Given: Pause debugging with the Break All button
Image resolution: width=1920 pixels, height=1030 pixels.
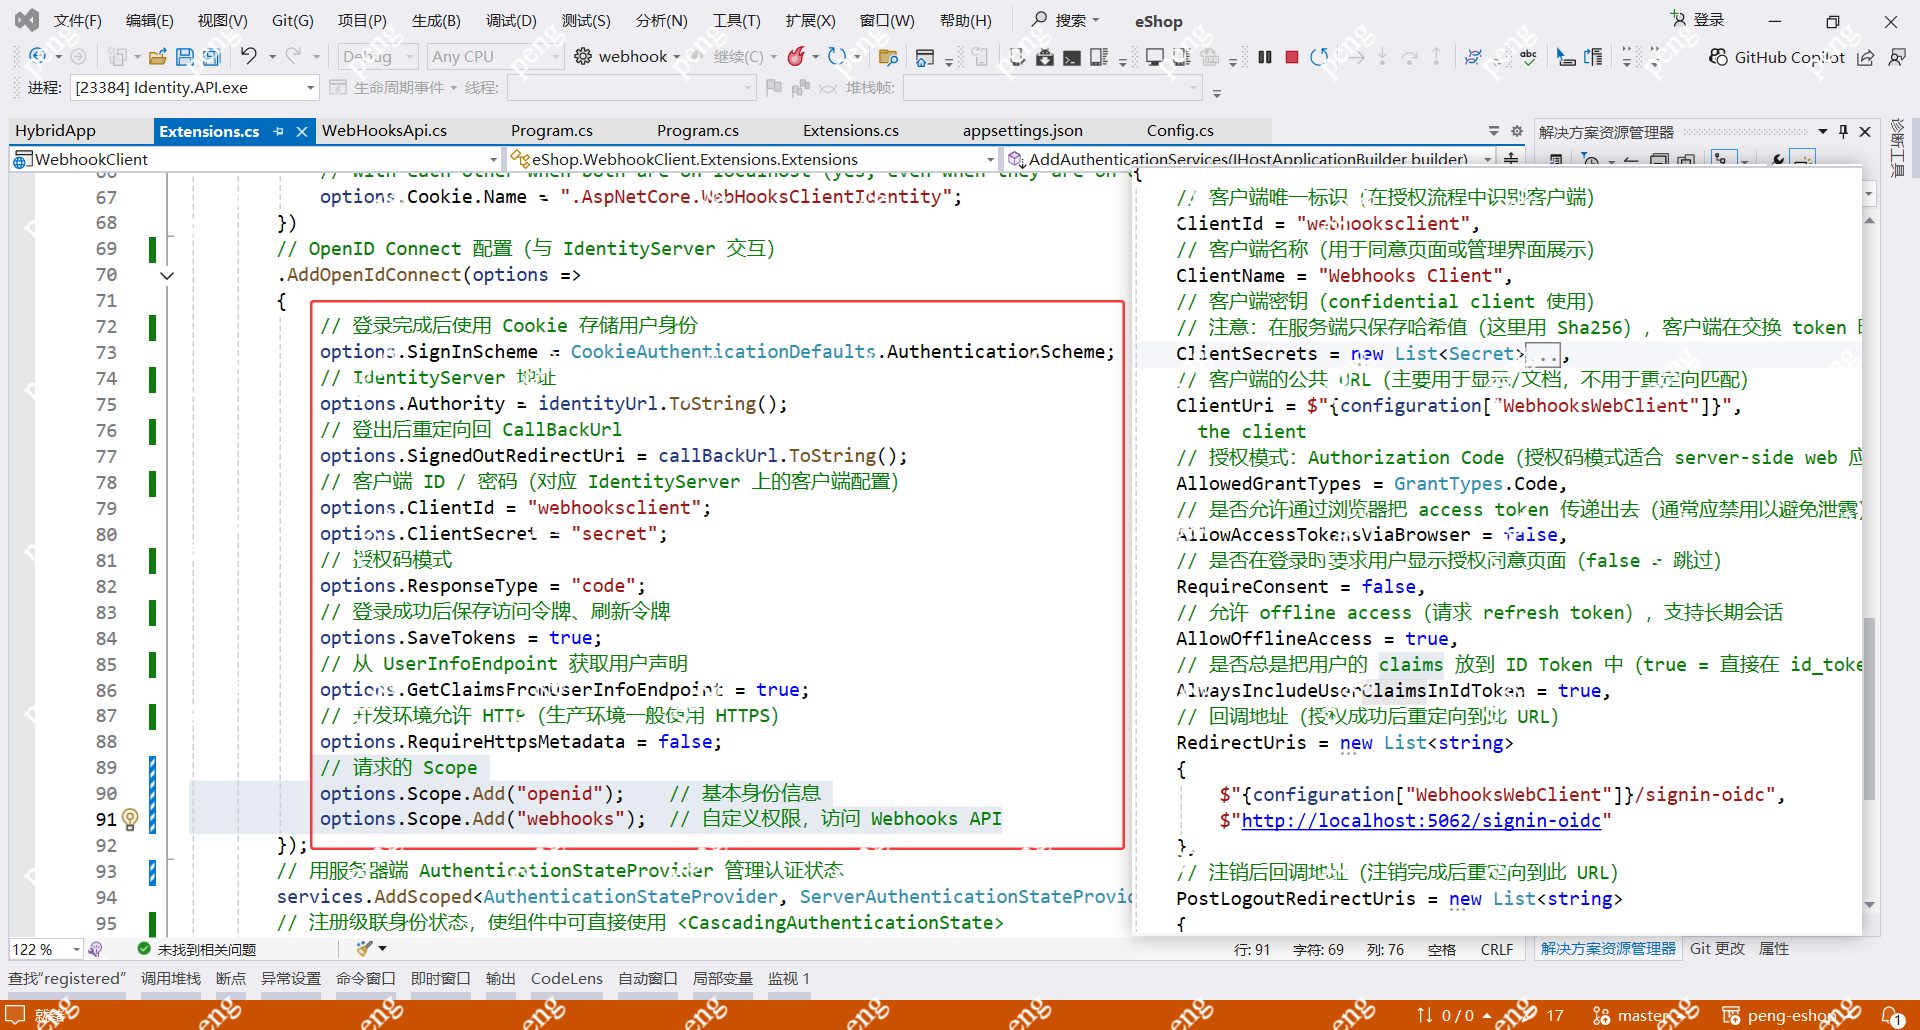Looking at the screenshot, I should point(1265,57).
